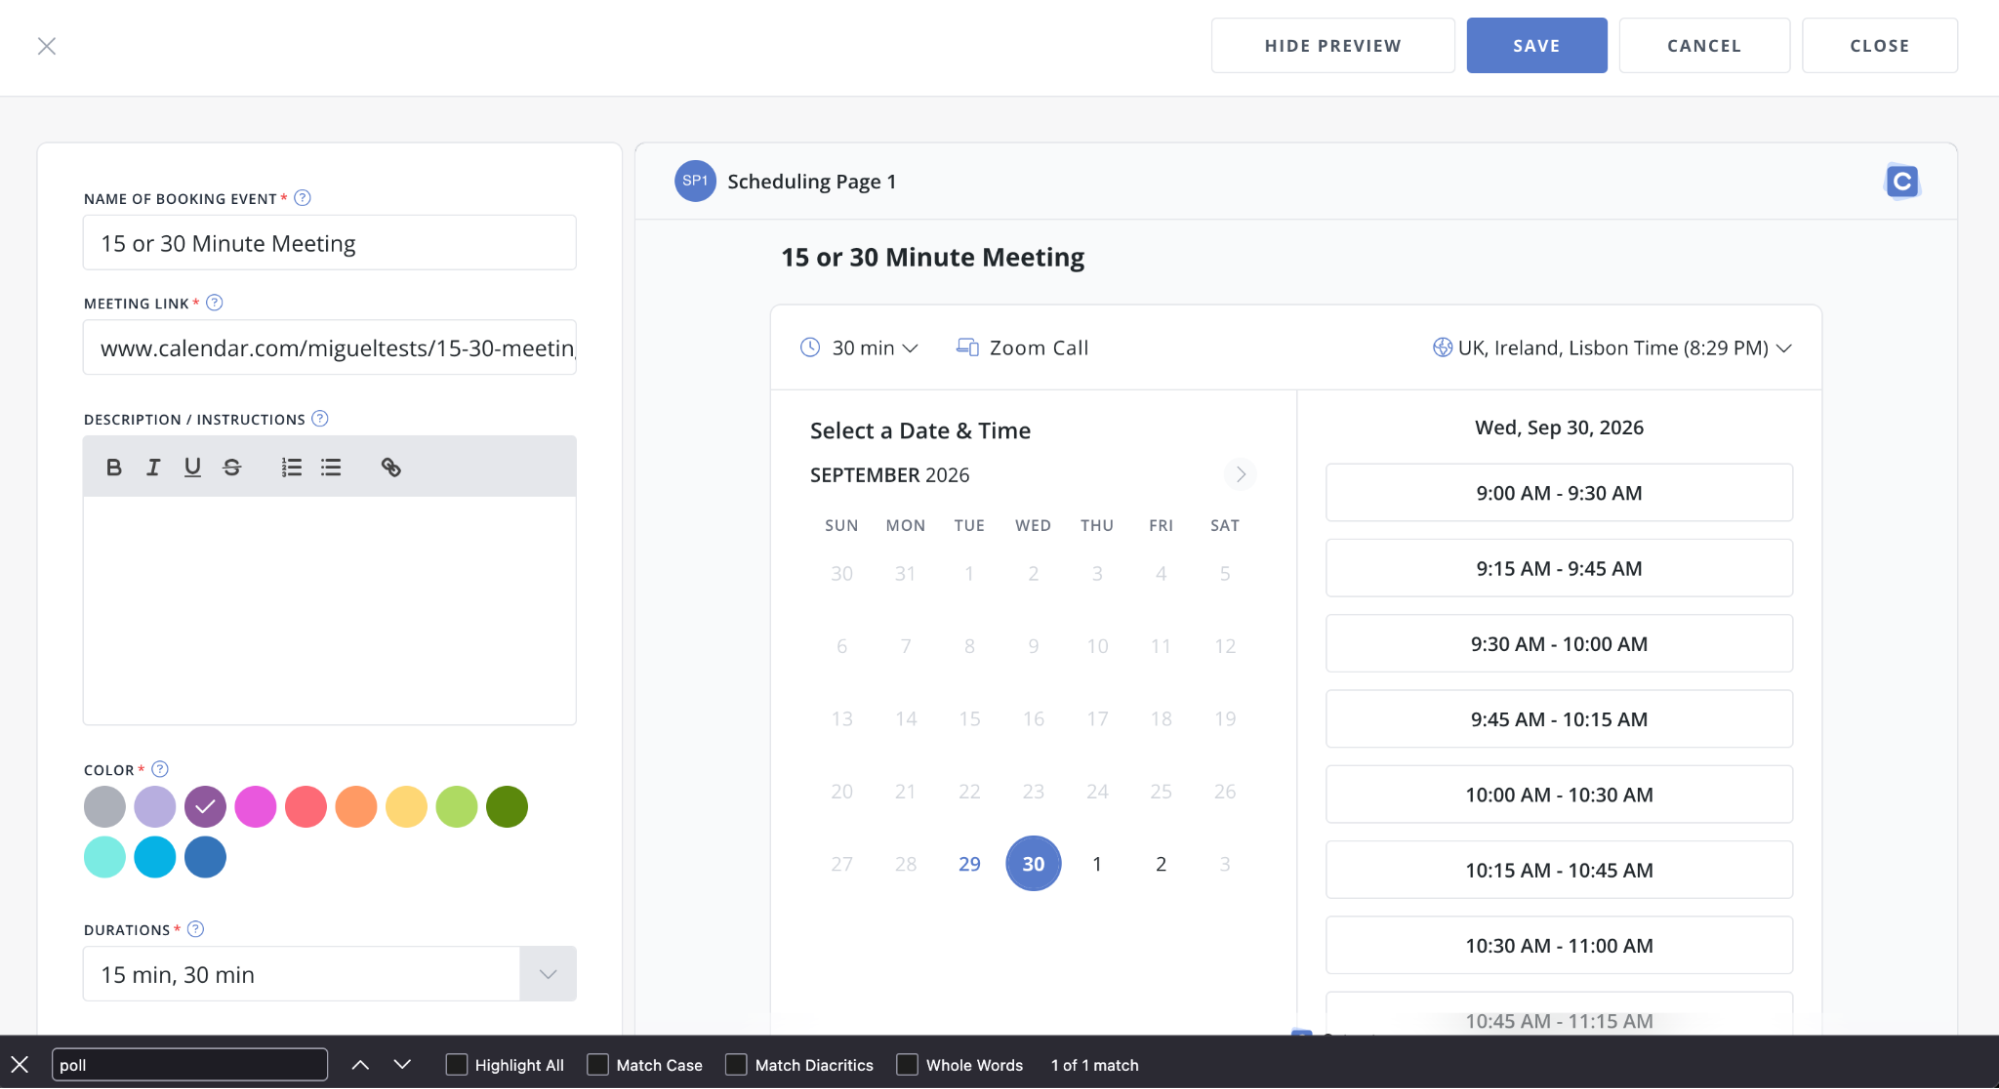This screenshot has width=1999, height=1089.
Task: Select the 10:00 AM - 10:30 AM slot
Action: click(x=1559, y=794)
